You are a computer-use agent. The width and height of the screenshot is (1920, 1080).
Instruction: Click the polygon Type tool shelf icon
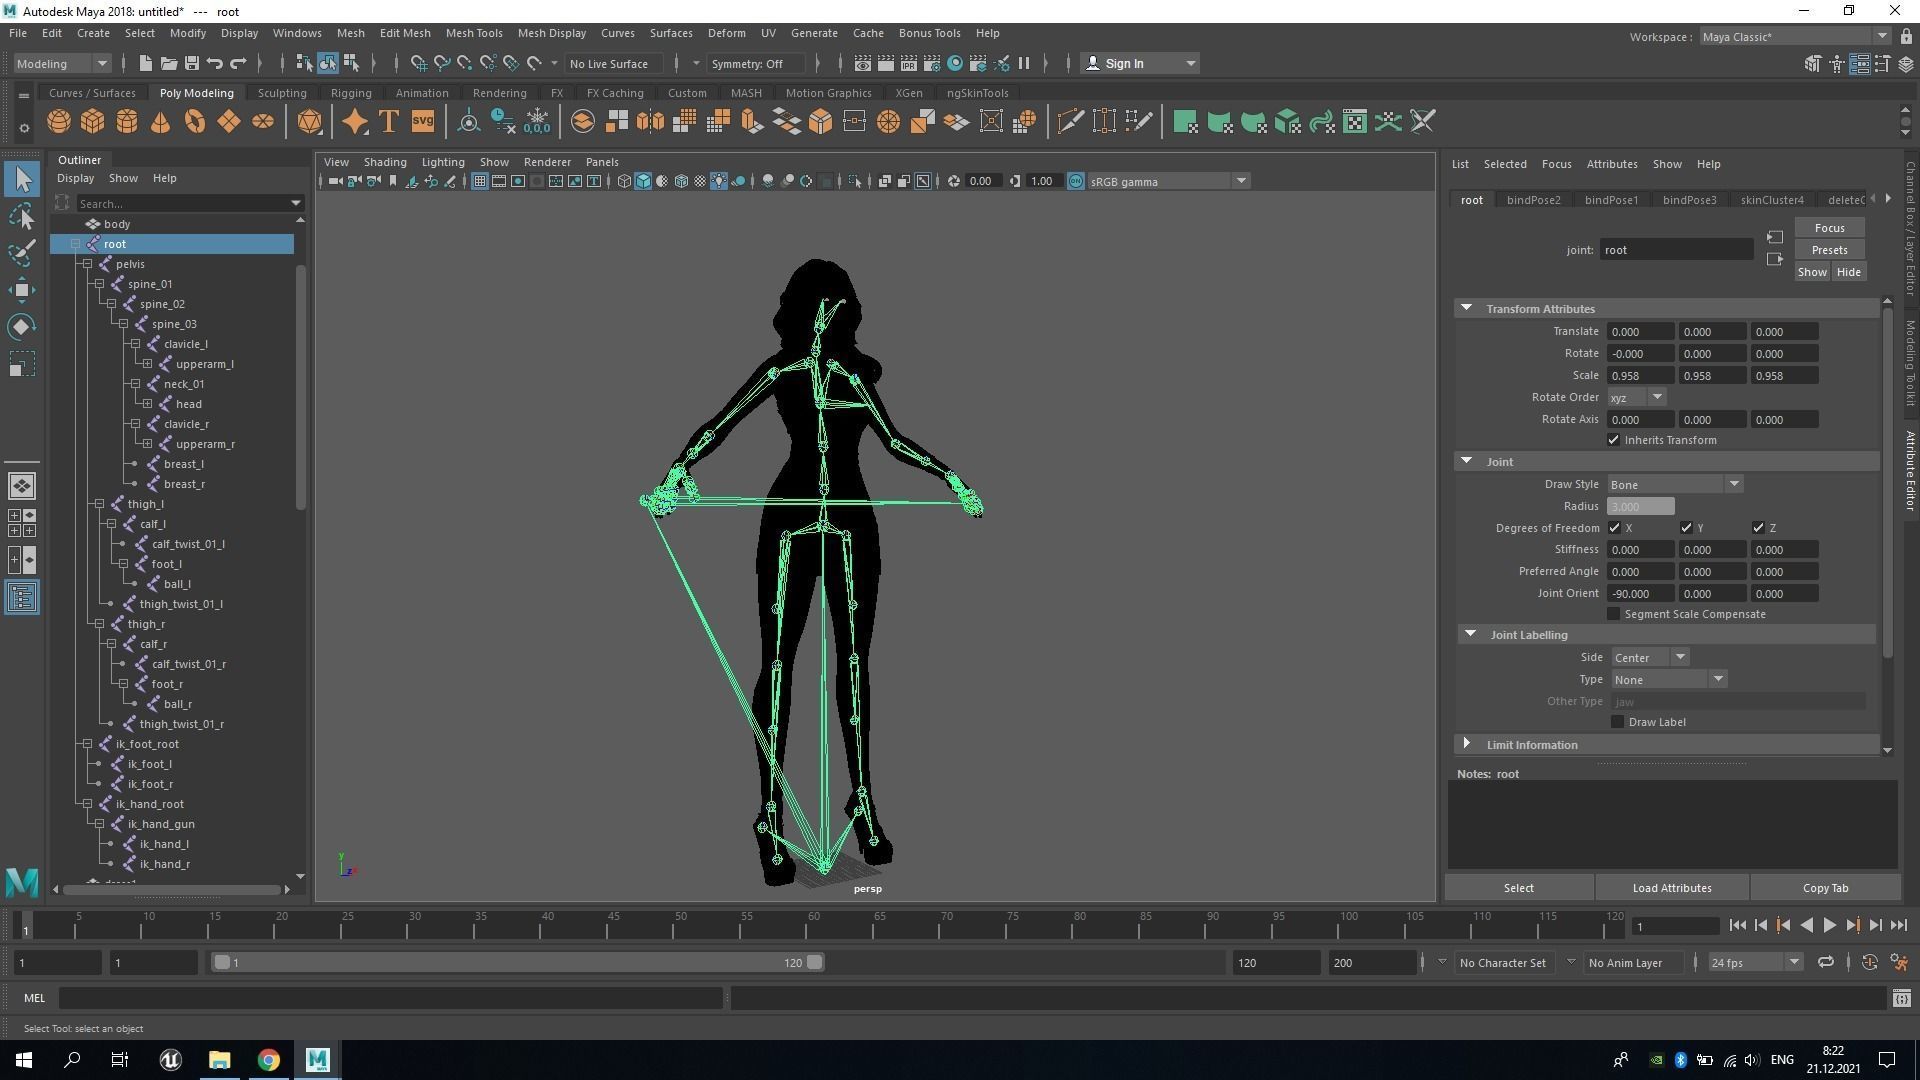pyautogui.click(x=389, y=122)
